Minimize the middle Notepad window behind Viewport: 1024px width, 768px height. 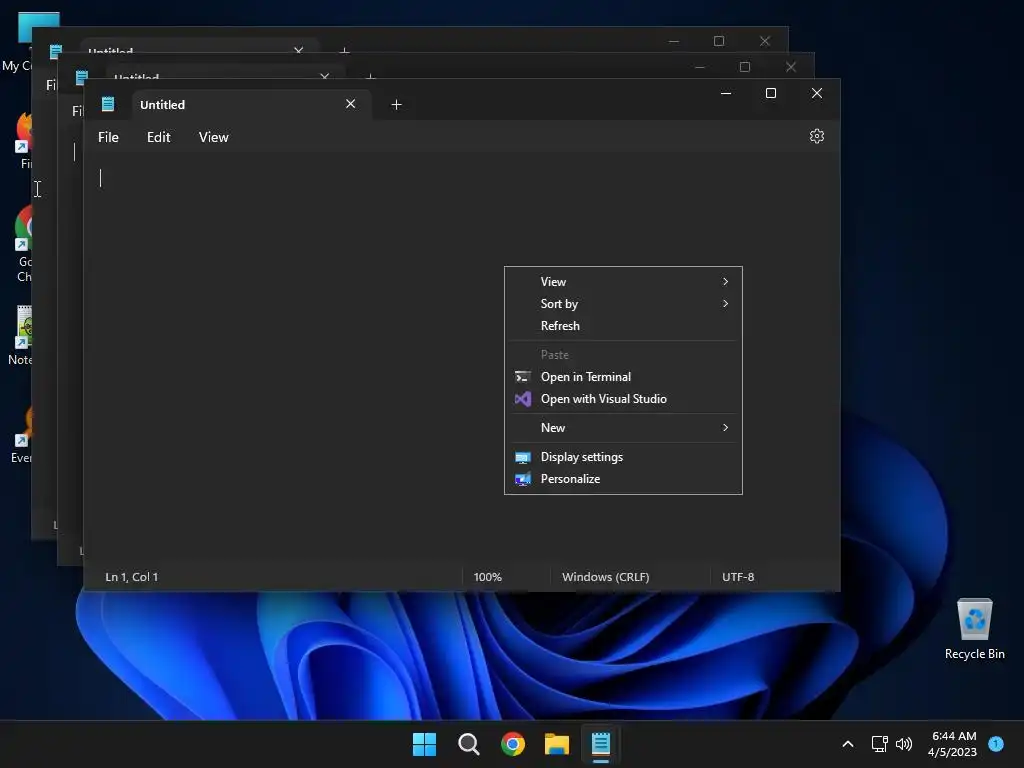(x=699, y=67)
